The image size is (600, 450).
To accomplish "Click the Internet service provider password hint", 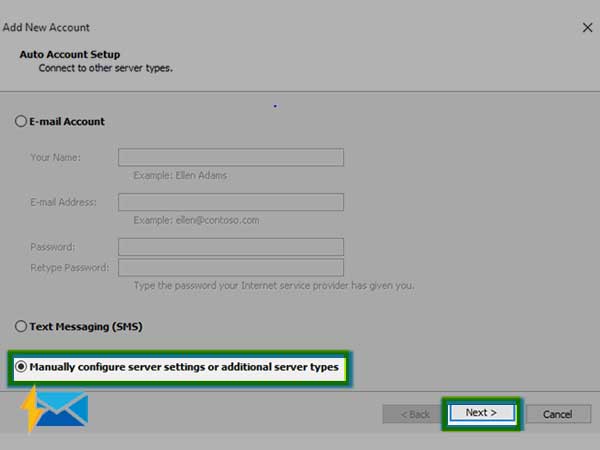I will coord(274,286).
